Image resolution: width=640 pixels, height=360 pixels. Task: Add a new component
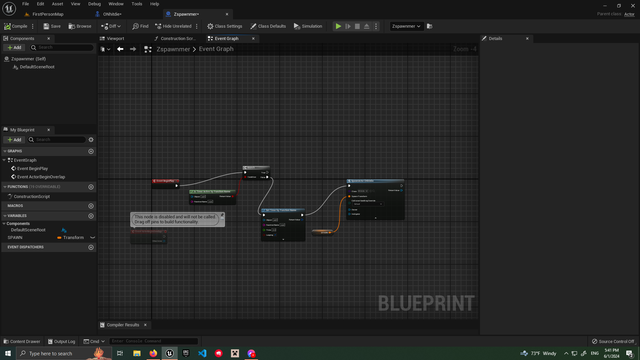14,47
